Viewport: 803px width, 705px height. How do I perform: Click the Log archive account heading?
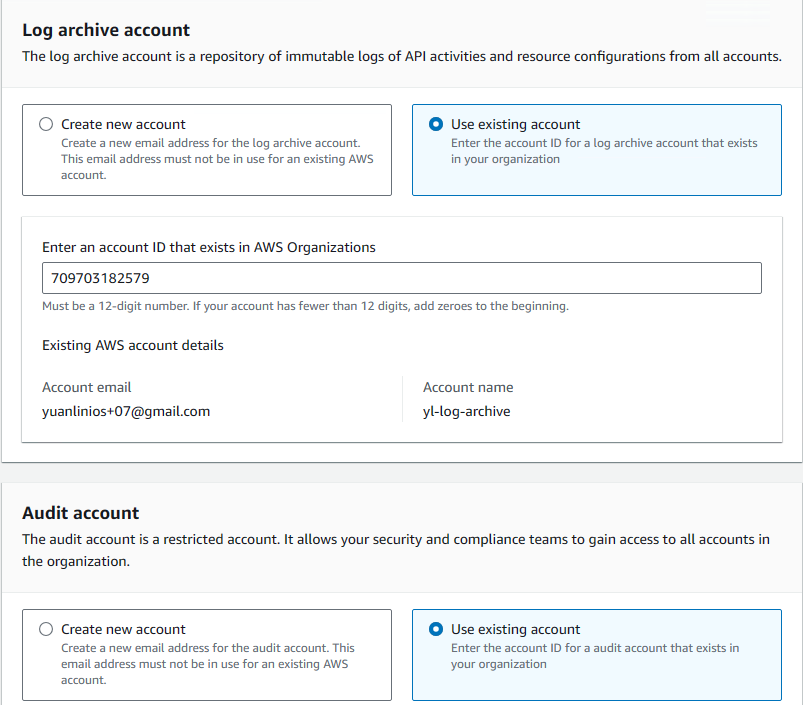coord(106,30)
